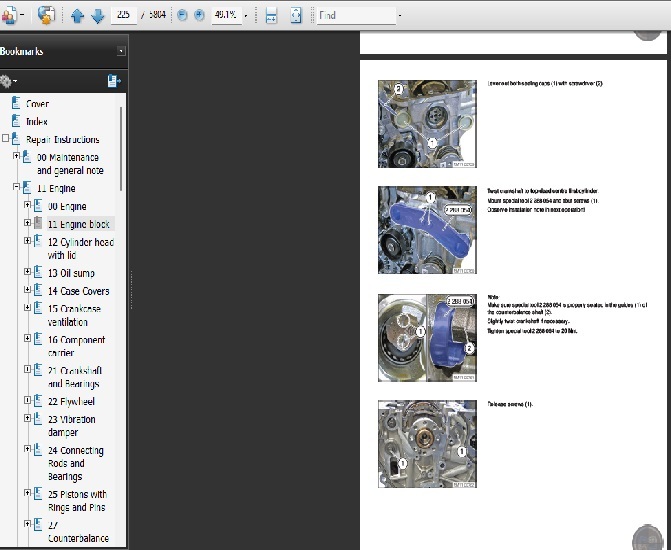Expand the 11 Engine block node
The image size is (671, 550).
pos(27,223)
